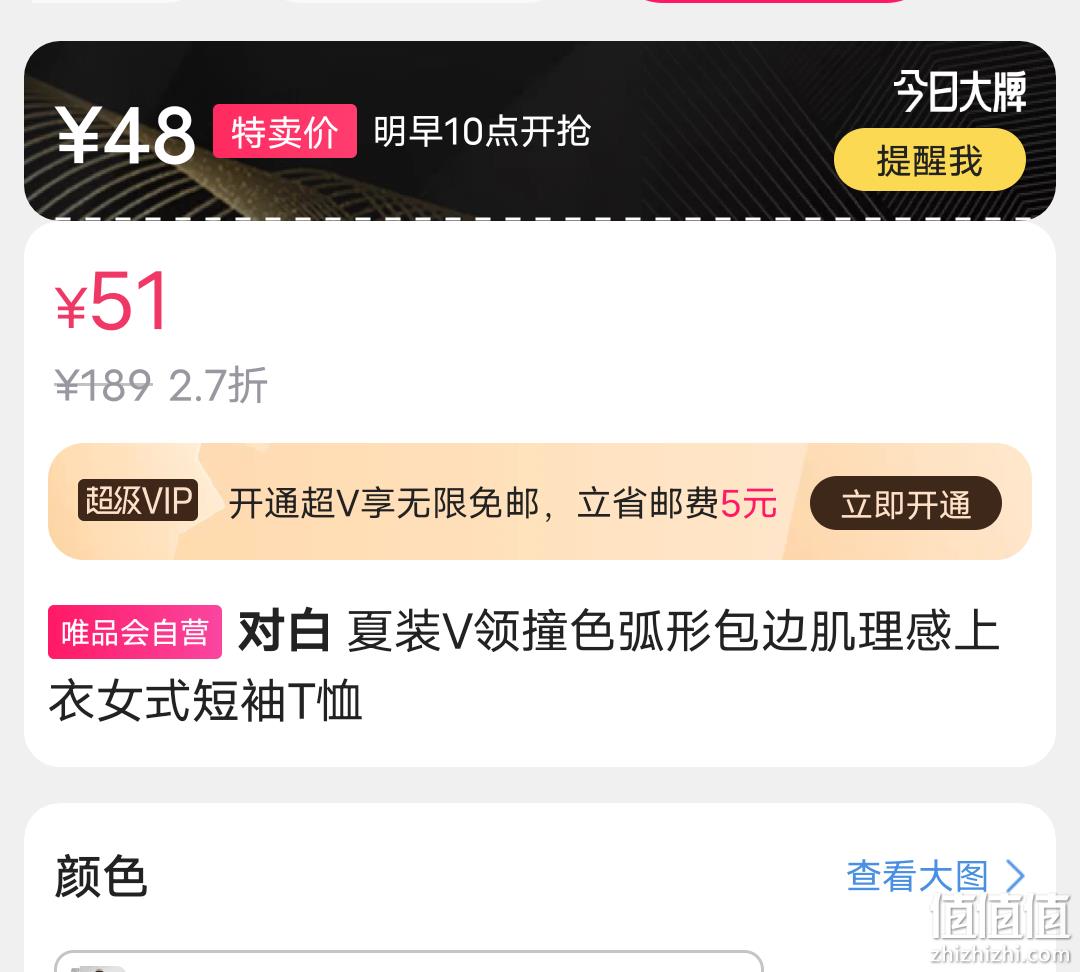Tap the 5元 savings amount
Image resolution: width=1080 pixels, height=972 pixels.
748,503
